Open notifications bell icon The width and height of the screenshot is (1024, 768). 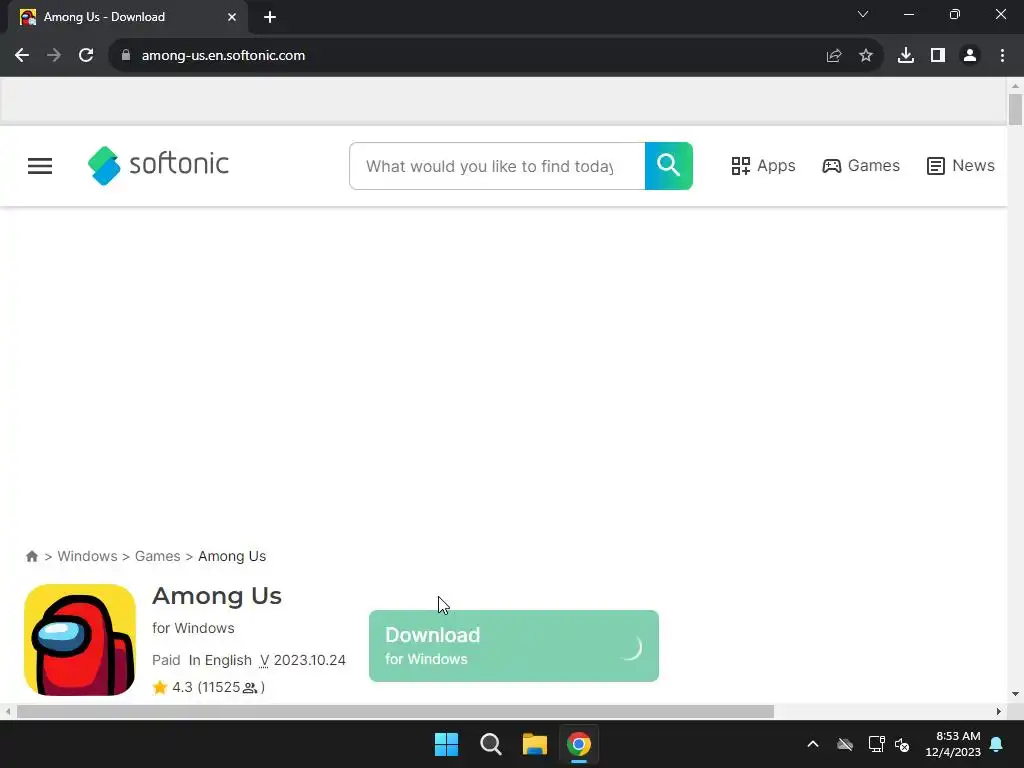point(997,744)
